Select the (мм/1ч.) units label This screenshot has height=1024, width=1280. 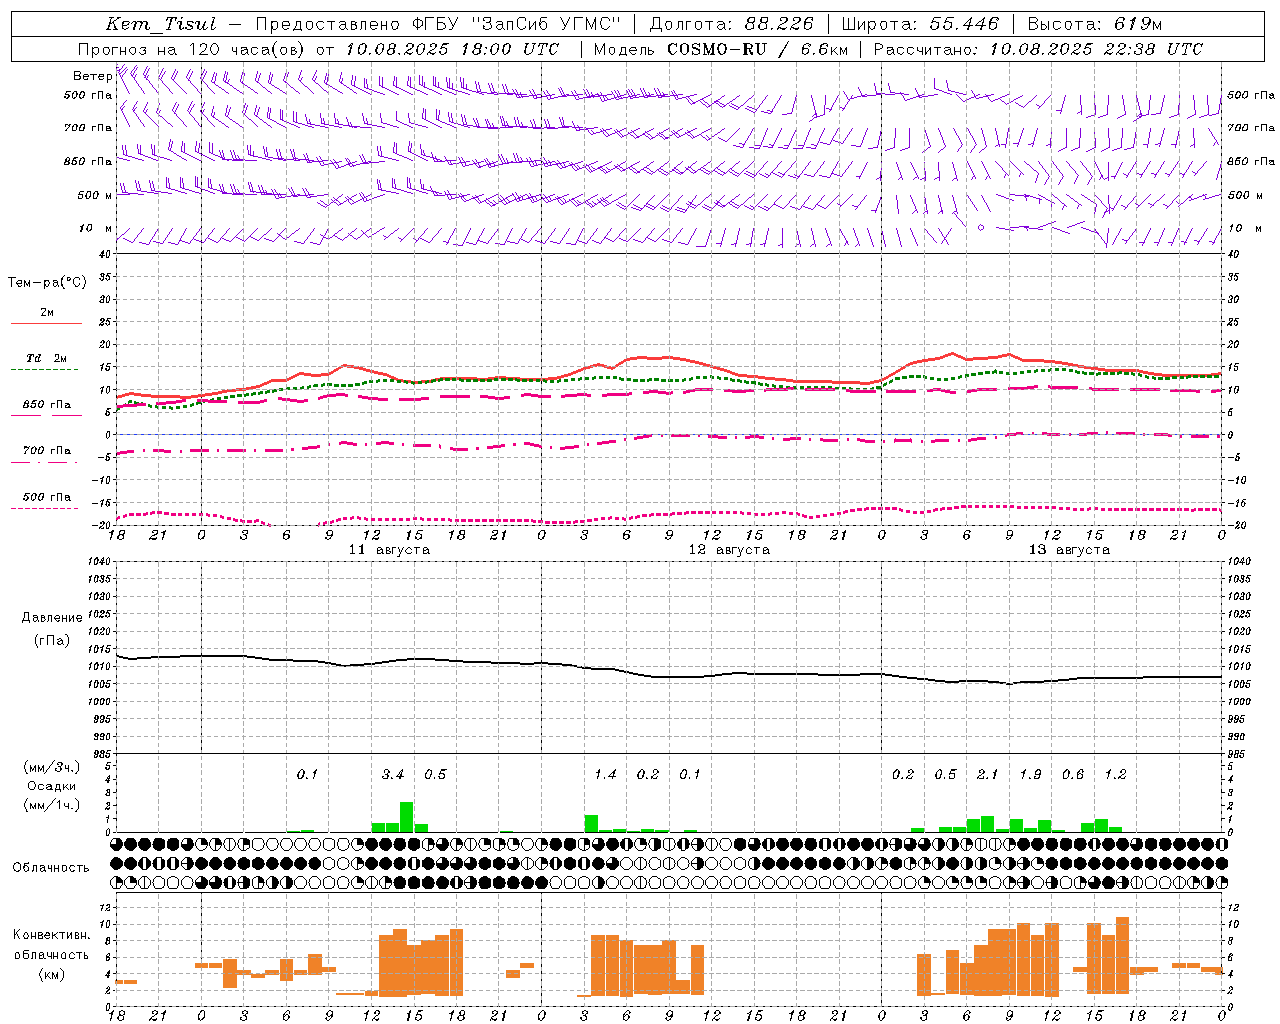point(51,805)
